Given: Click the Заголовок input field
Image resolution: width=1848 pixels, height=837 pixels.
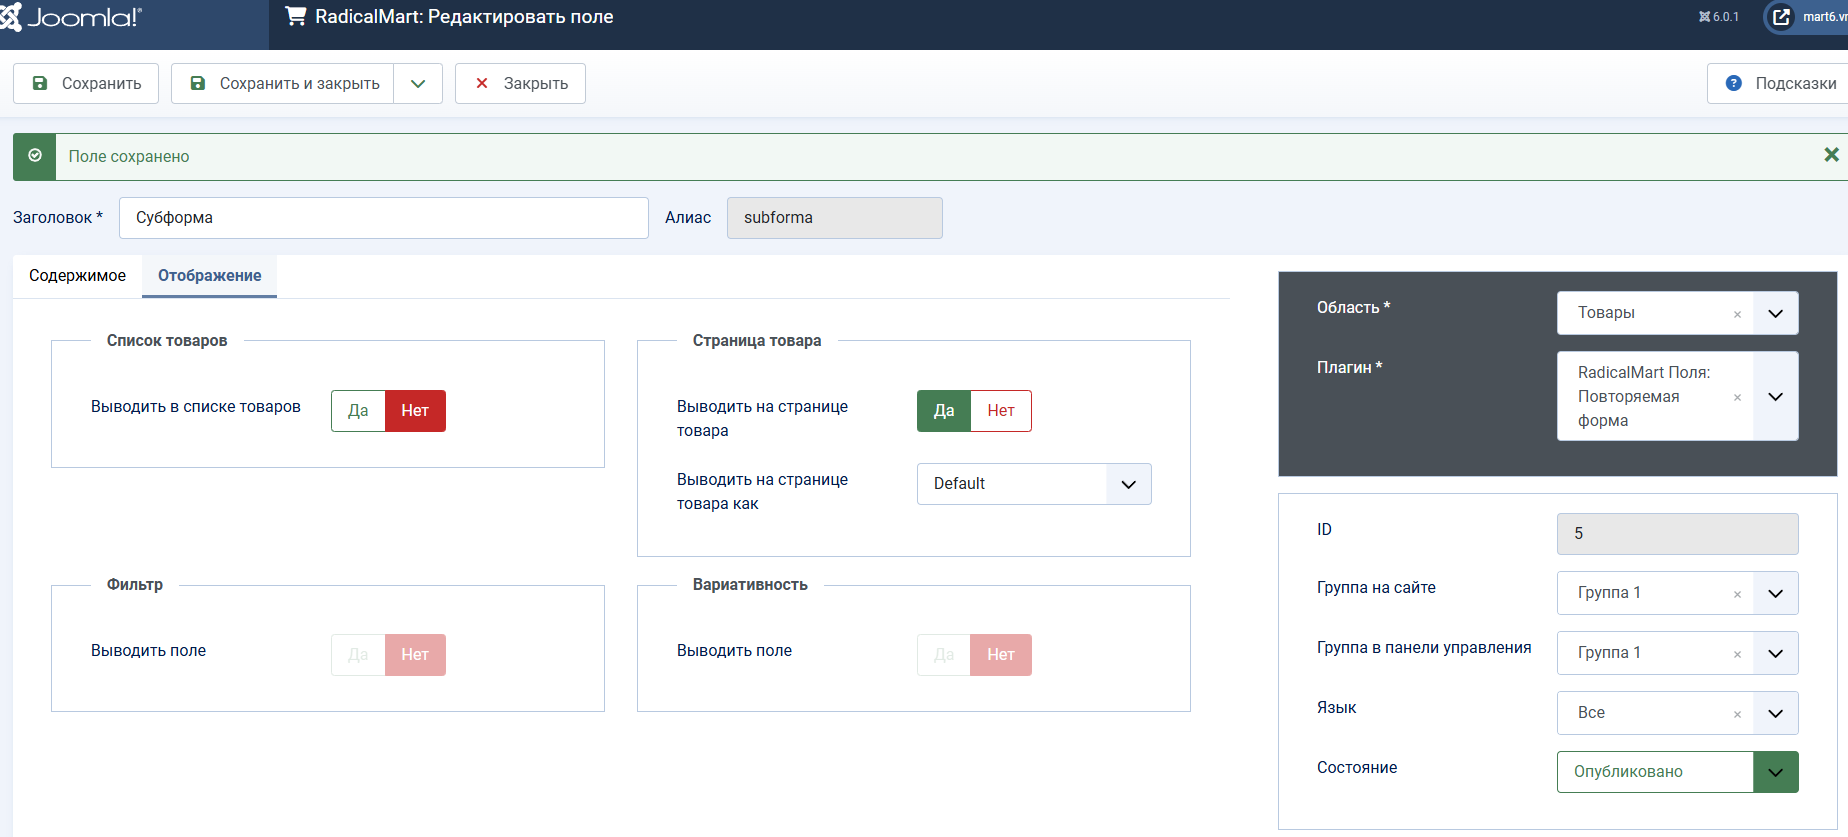Looking at the screenshot, I should pos(383,218).
